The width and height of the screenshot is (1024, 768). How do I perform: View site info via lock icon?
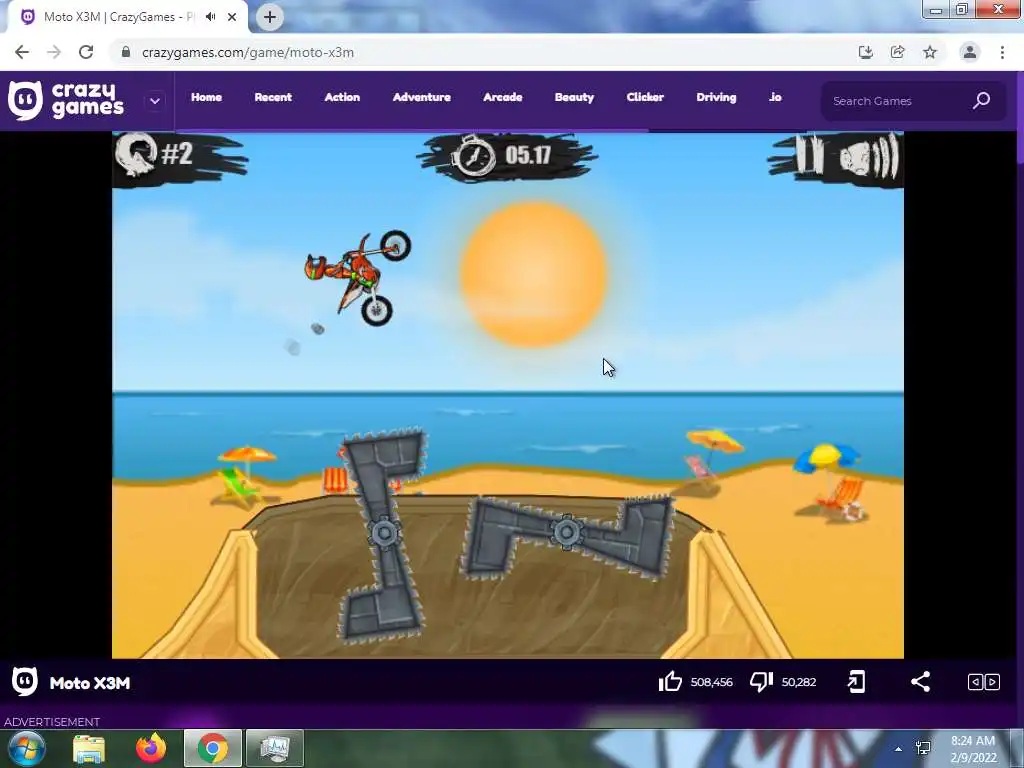[x=126, y=52]
